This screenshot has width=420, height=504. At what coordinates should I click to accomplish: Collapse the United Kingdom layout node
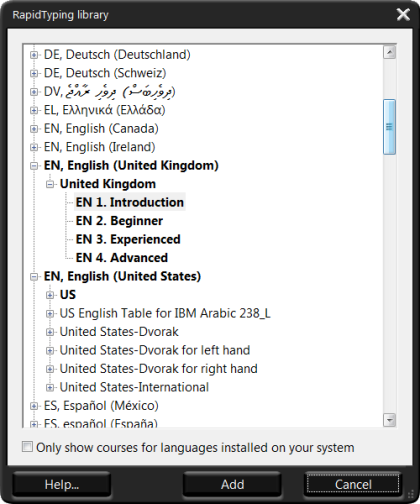point(50,184)
